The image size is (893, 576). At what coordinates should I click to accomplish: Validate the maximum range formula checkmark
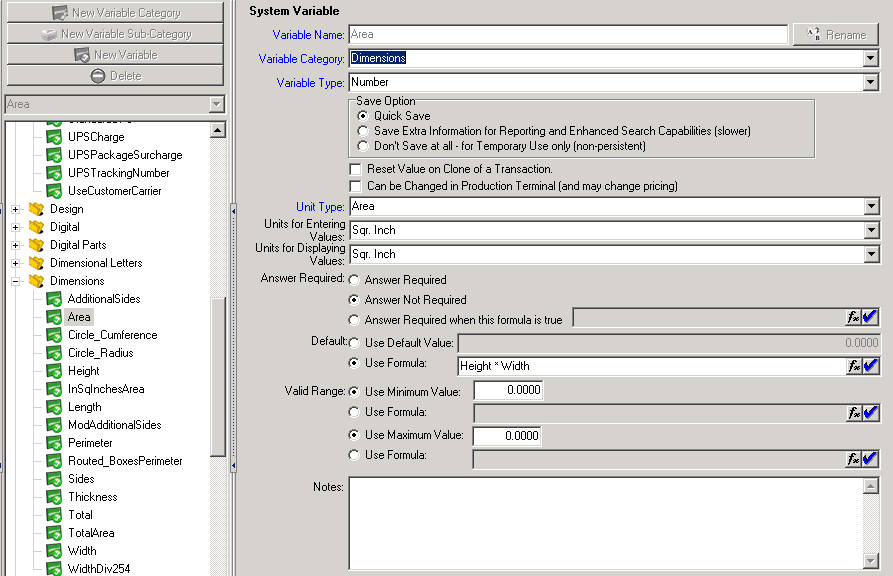click(x=870, y=459)
